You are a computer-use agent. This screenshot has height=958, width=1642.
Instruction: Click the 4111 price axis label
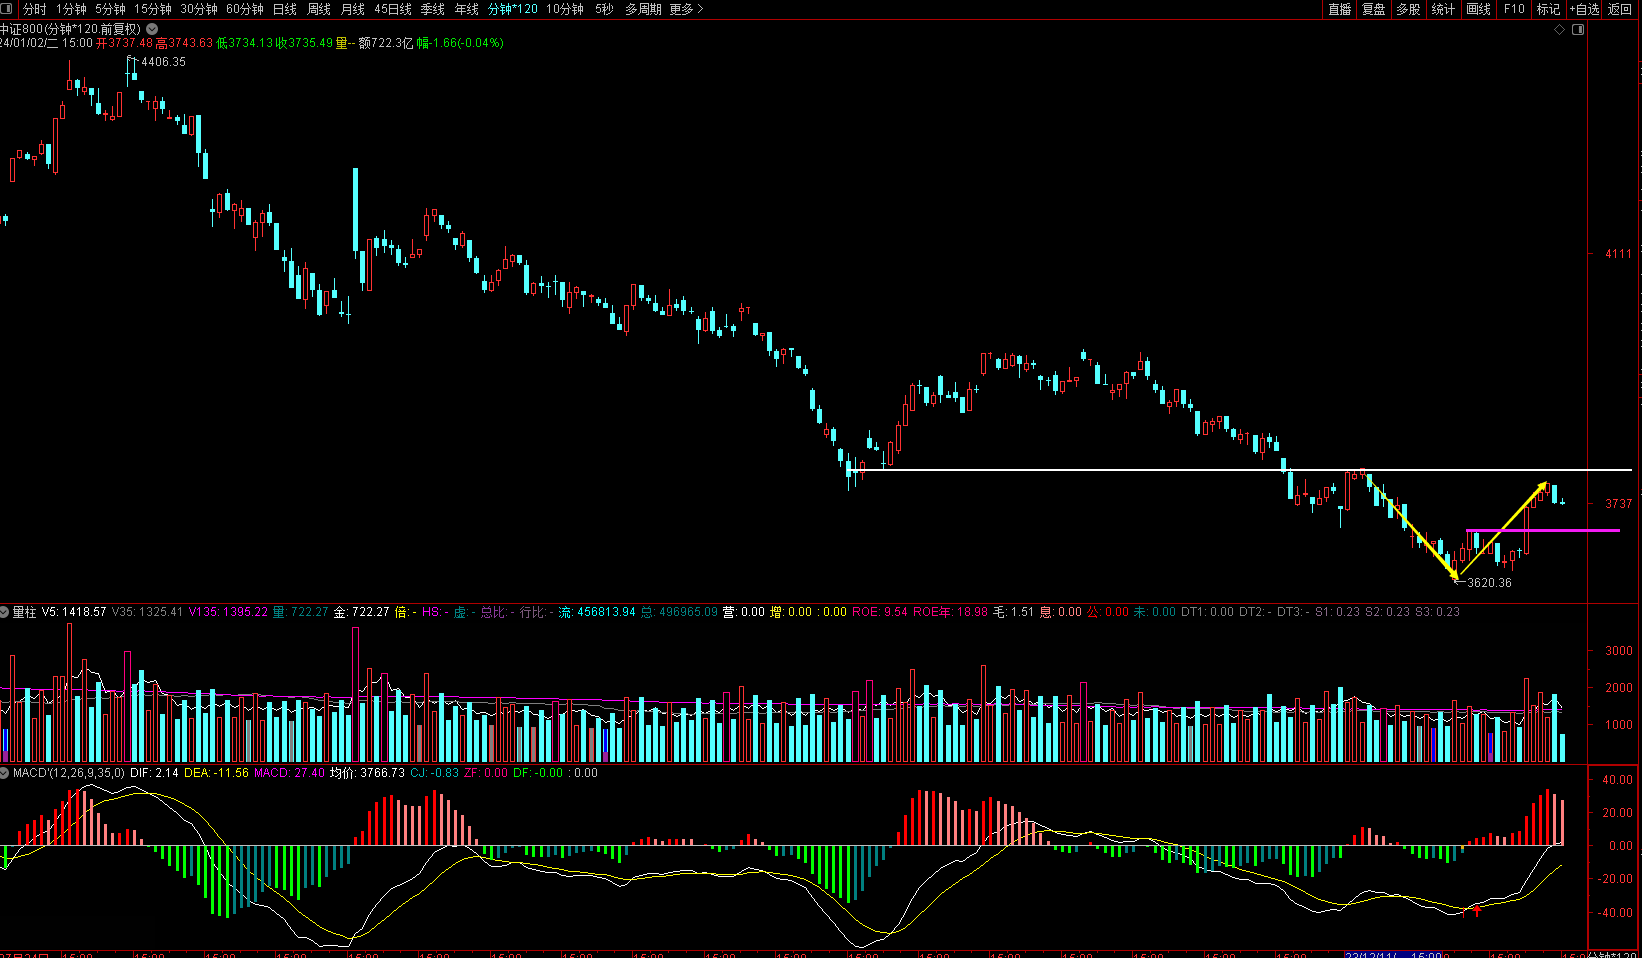1618,254
